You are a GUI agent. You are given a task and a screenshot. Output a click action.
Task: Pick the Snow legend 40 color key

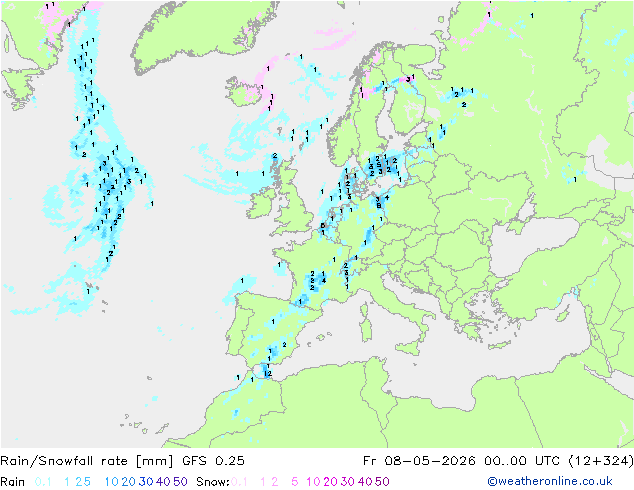365,482
